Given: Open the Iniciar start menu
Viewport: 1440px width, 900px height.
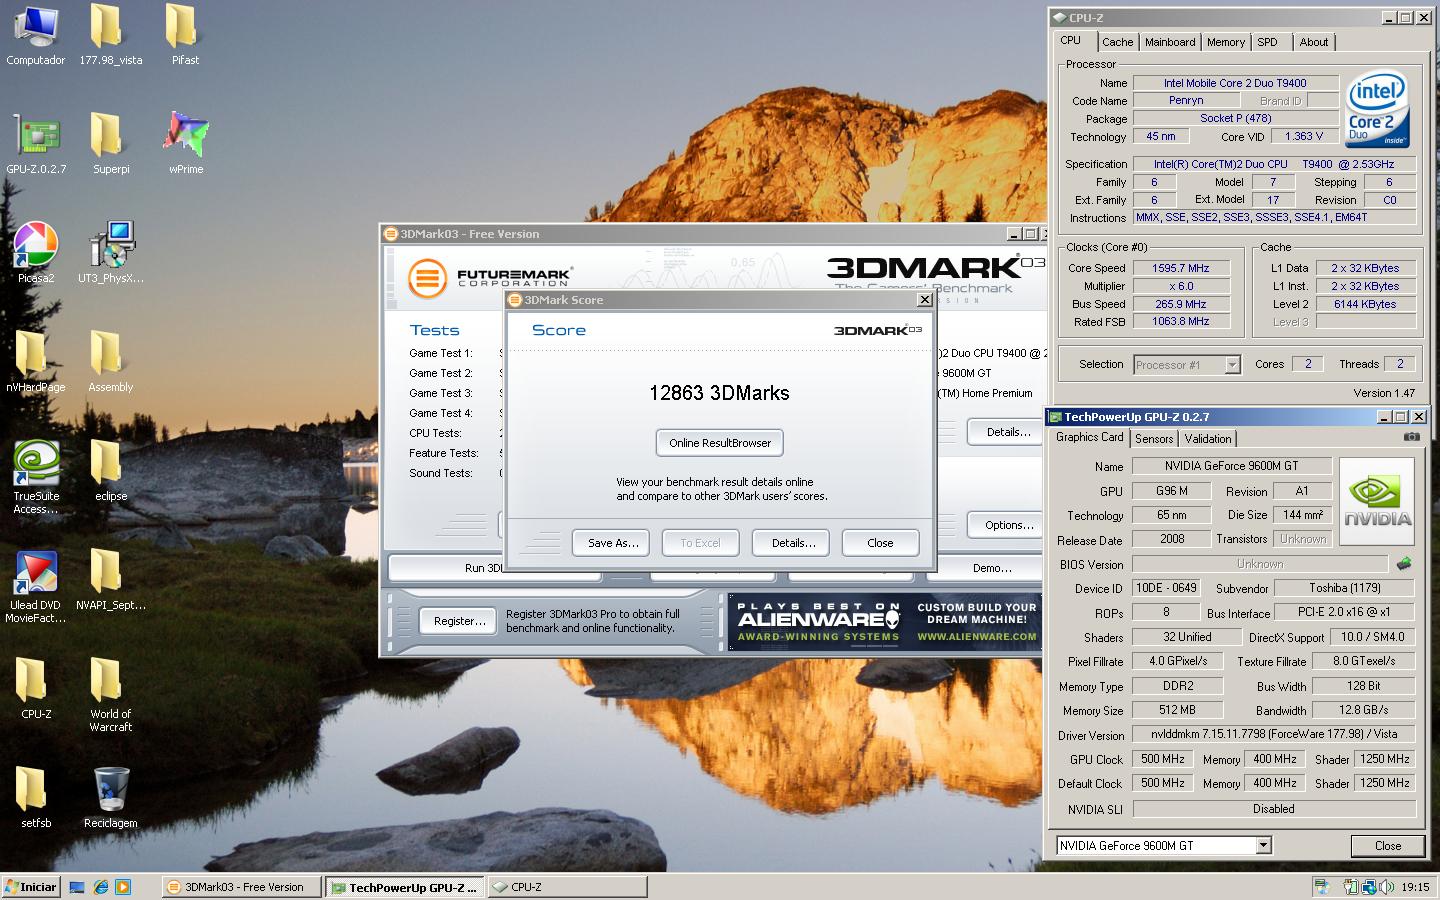Looking at the screenshot, I should tap(32, 887).
